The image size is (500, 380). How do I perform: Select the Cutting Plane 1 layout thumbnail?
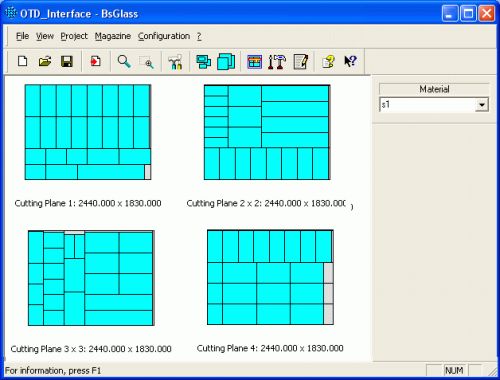(x=88, y=132)
